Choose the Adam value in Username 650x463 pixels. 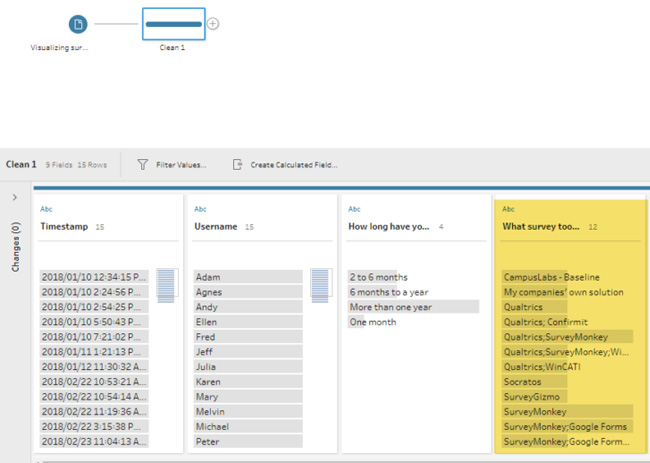248,277
